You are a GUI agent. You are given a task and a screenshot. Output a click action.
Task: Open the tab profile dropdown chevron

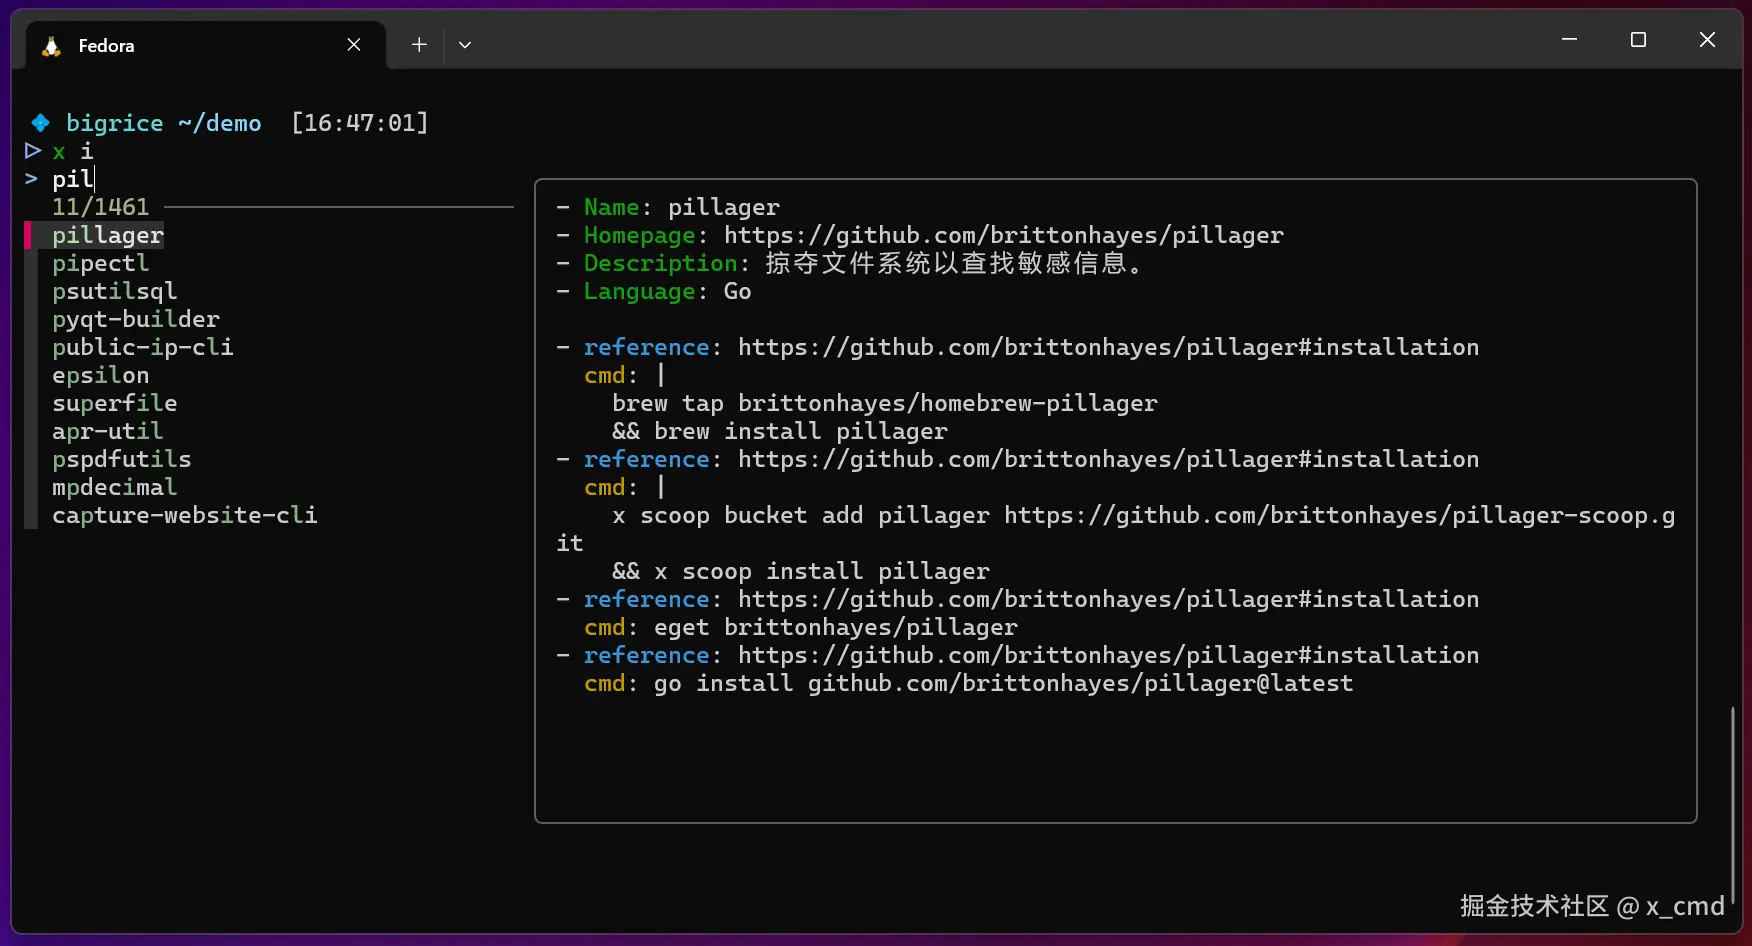coord(465,45)
